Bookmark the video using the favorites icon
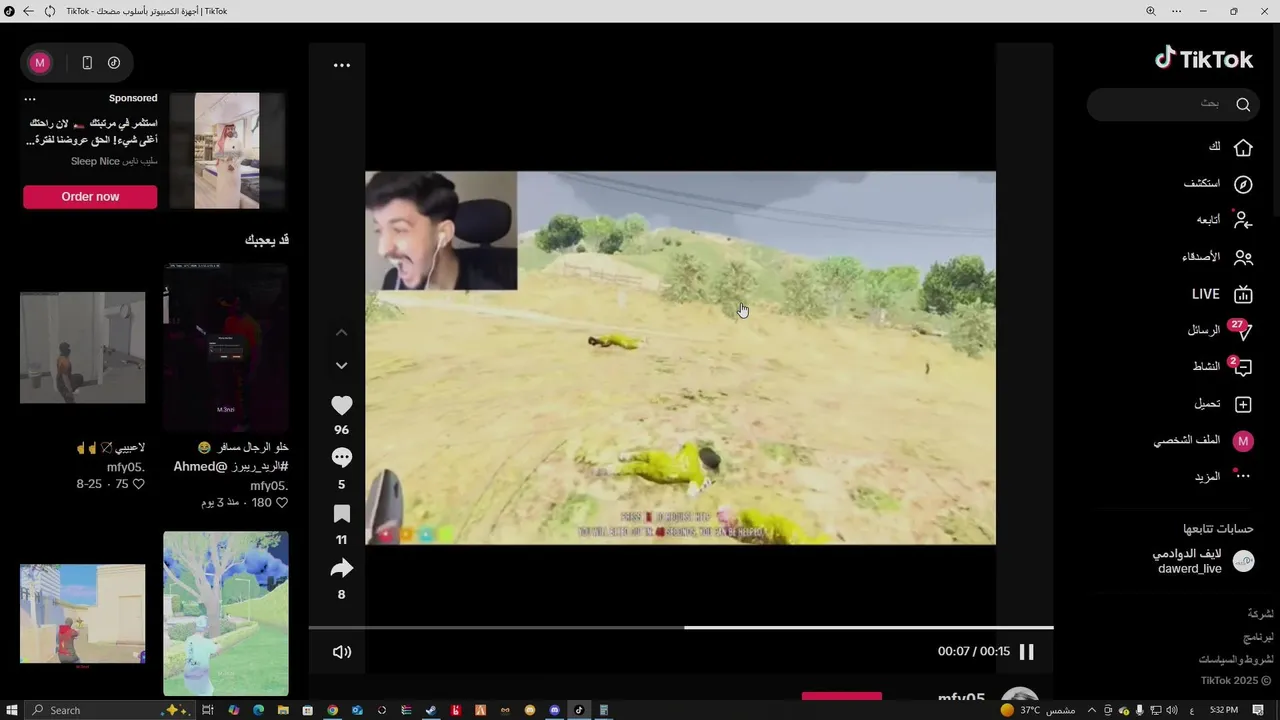 coord(342,514)
